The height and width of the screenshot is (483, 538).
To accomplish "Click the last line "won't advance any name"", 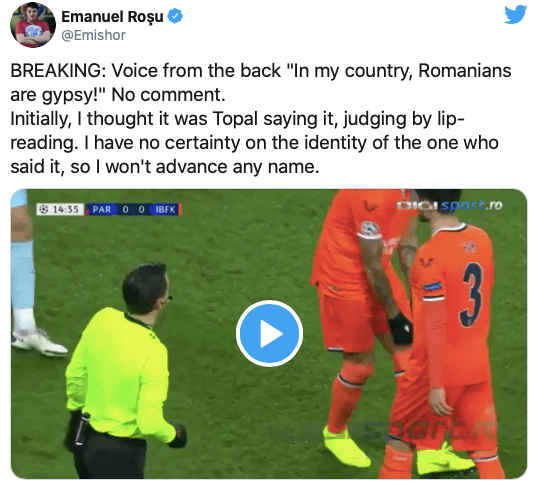I will [x=165, y=167].
